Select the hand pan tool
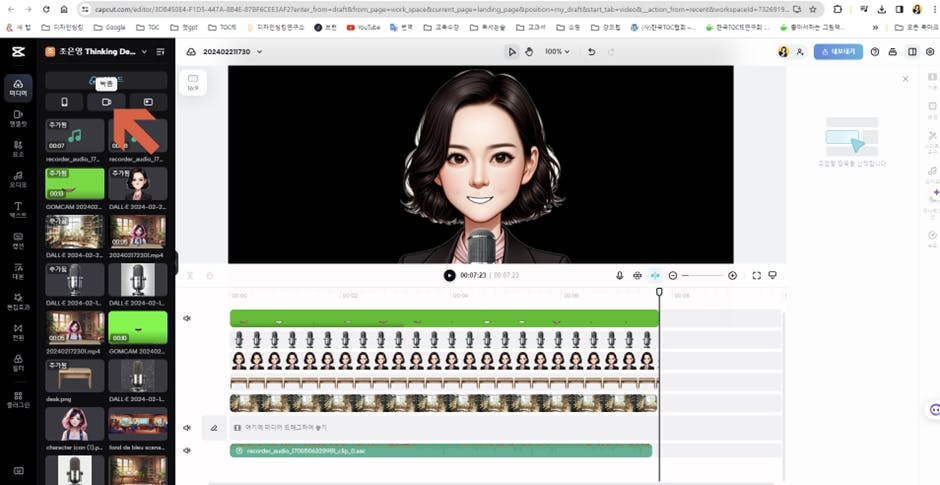This screenshot has width=940, height=485. coord(529,52)
